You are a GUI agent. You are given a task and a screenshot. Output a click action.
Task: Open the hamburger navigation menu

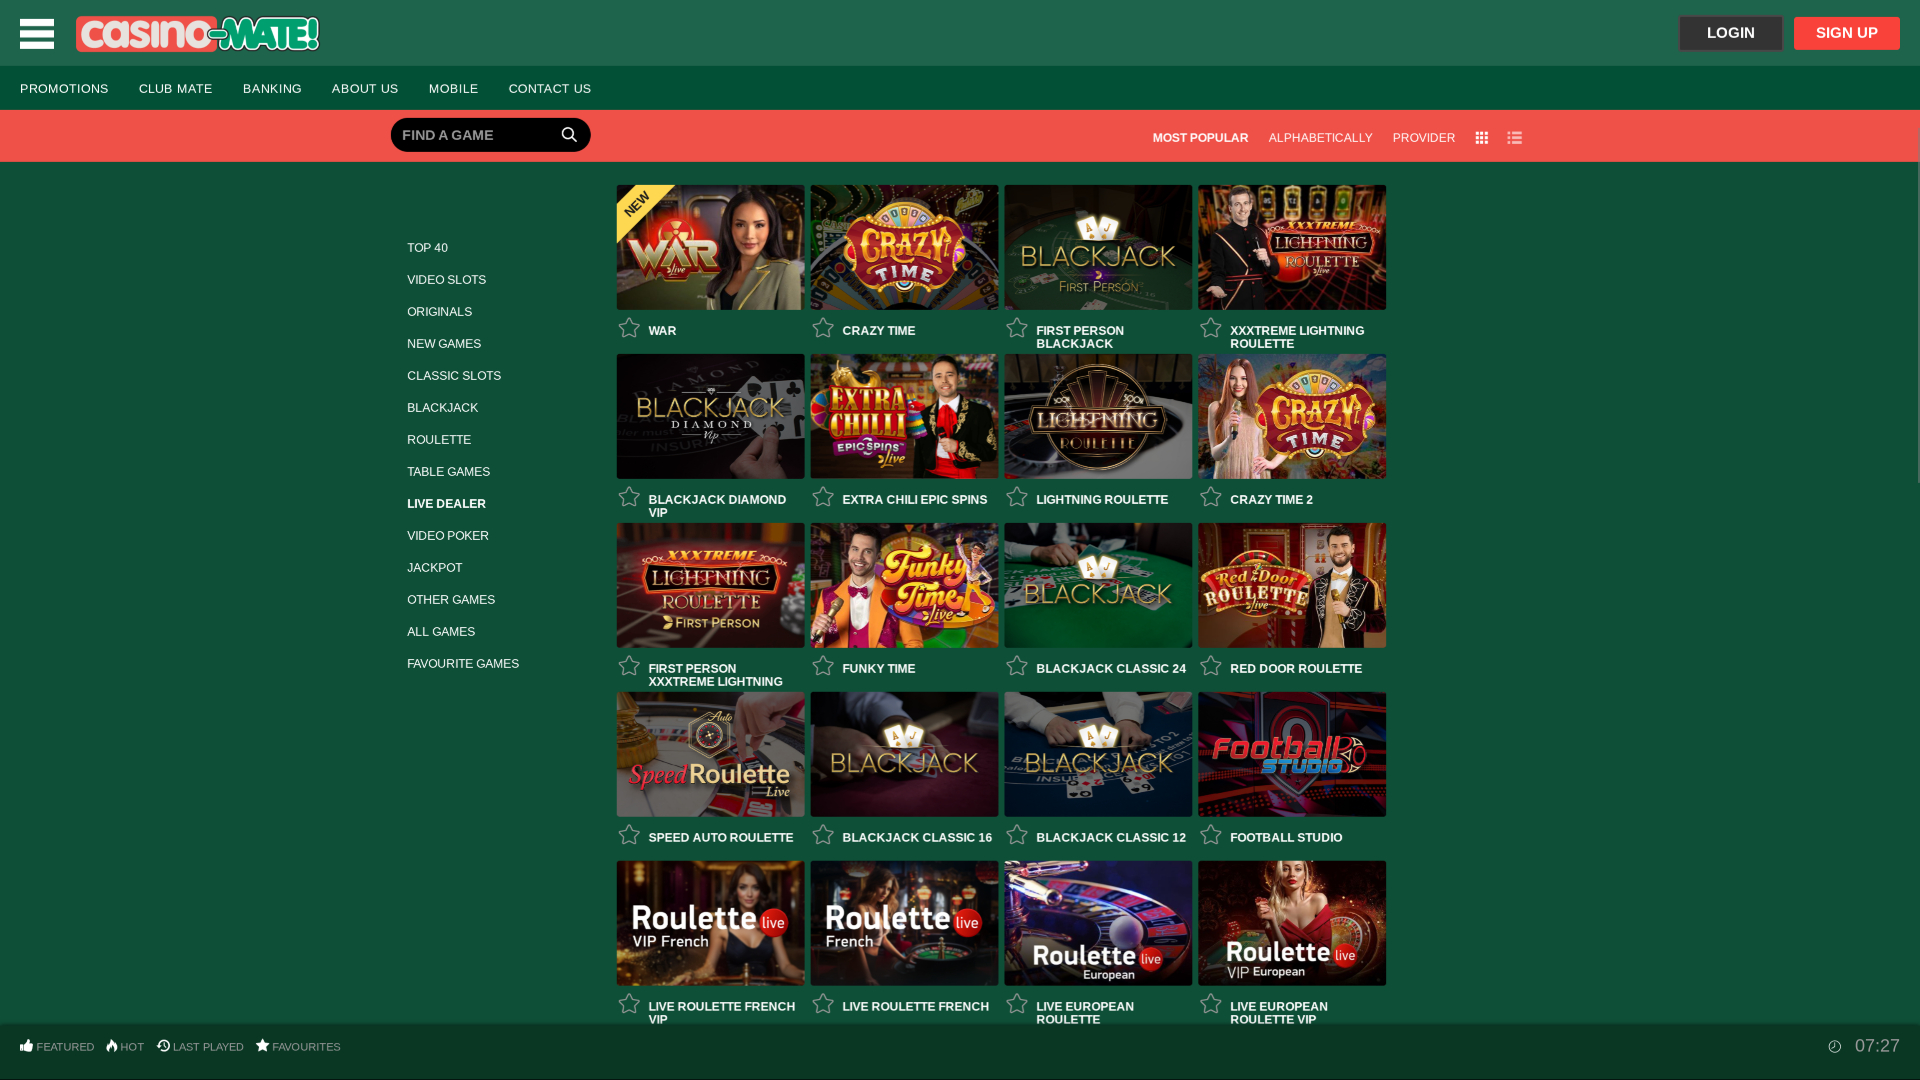(36, 33)
